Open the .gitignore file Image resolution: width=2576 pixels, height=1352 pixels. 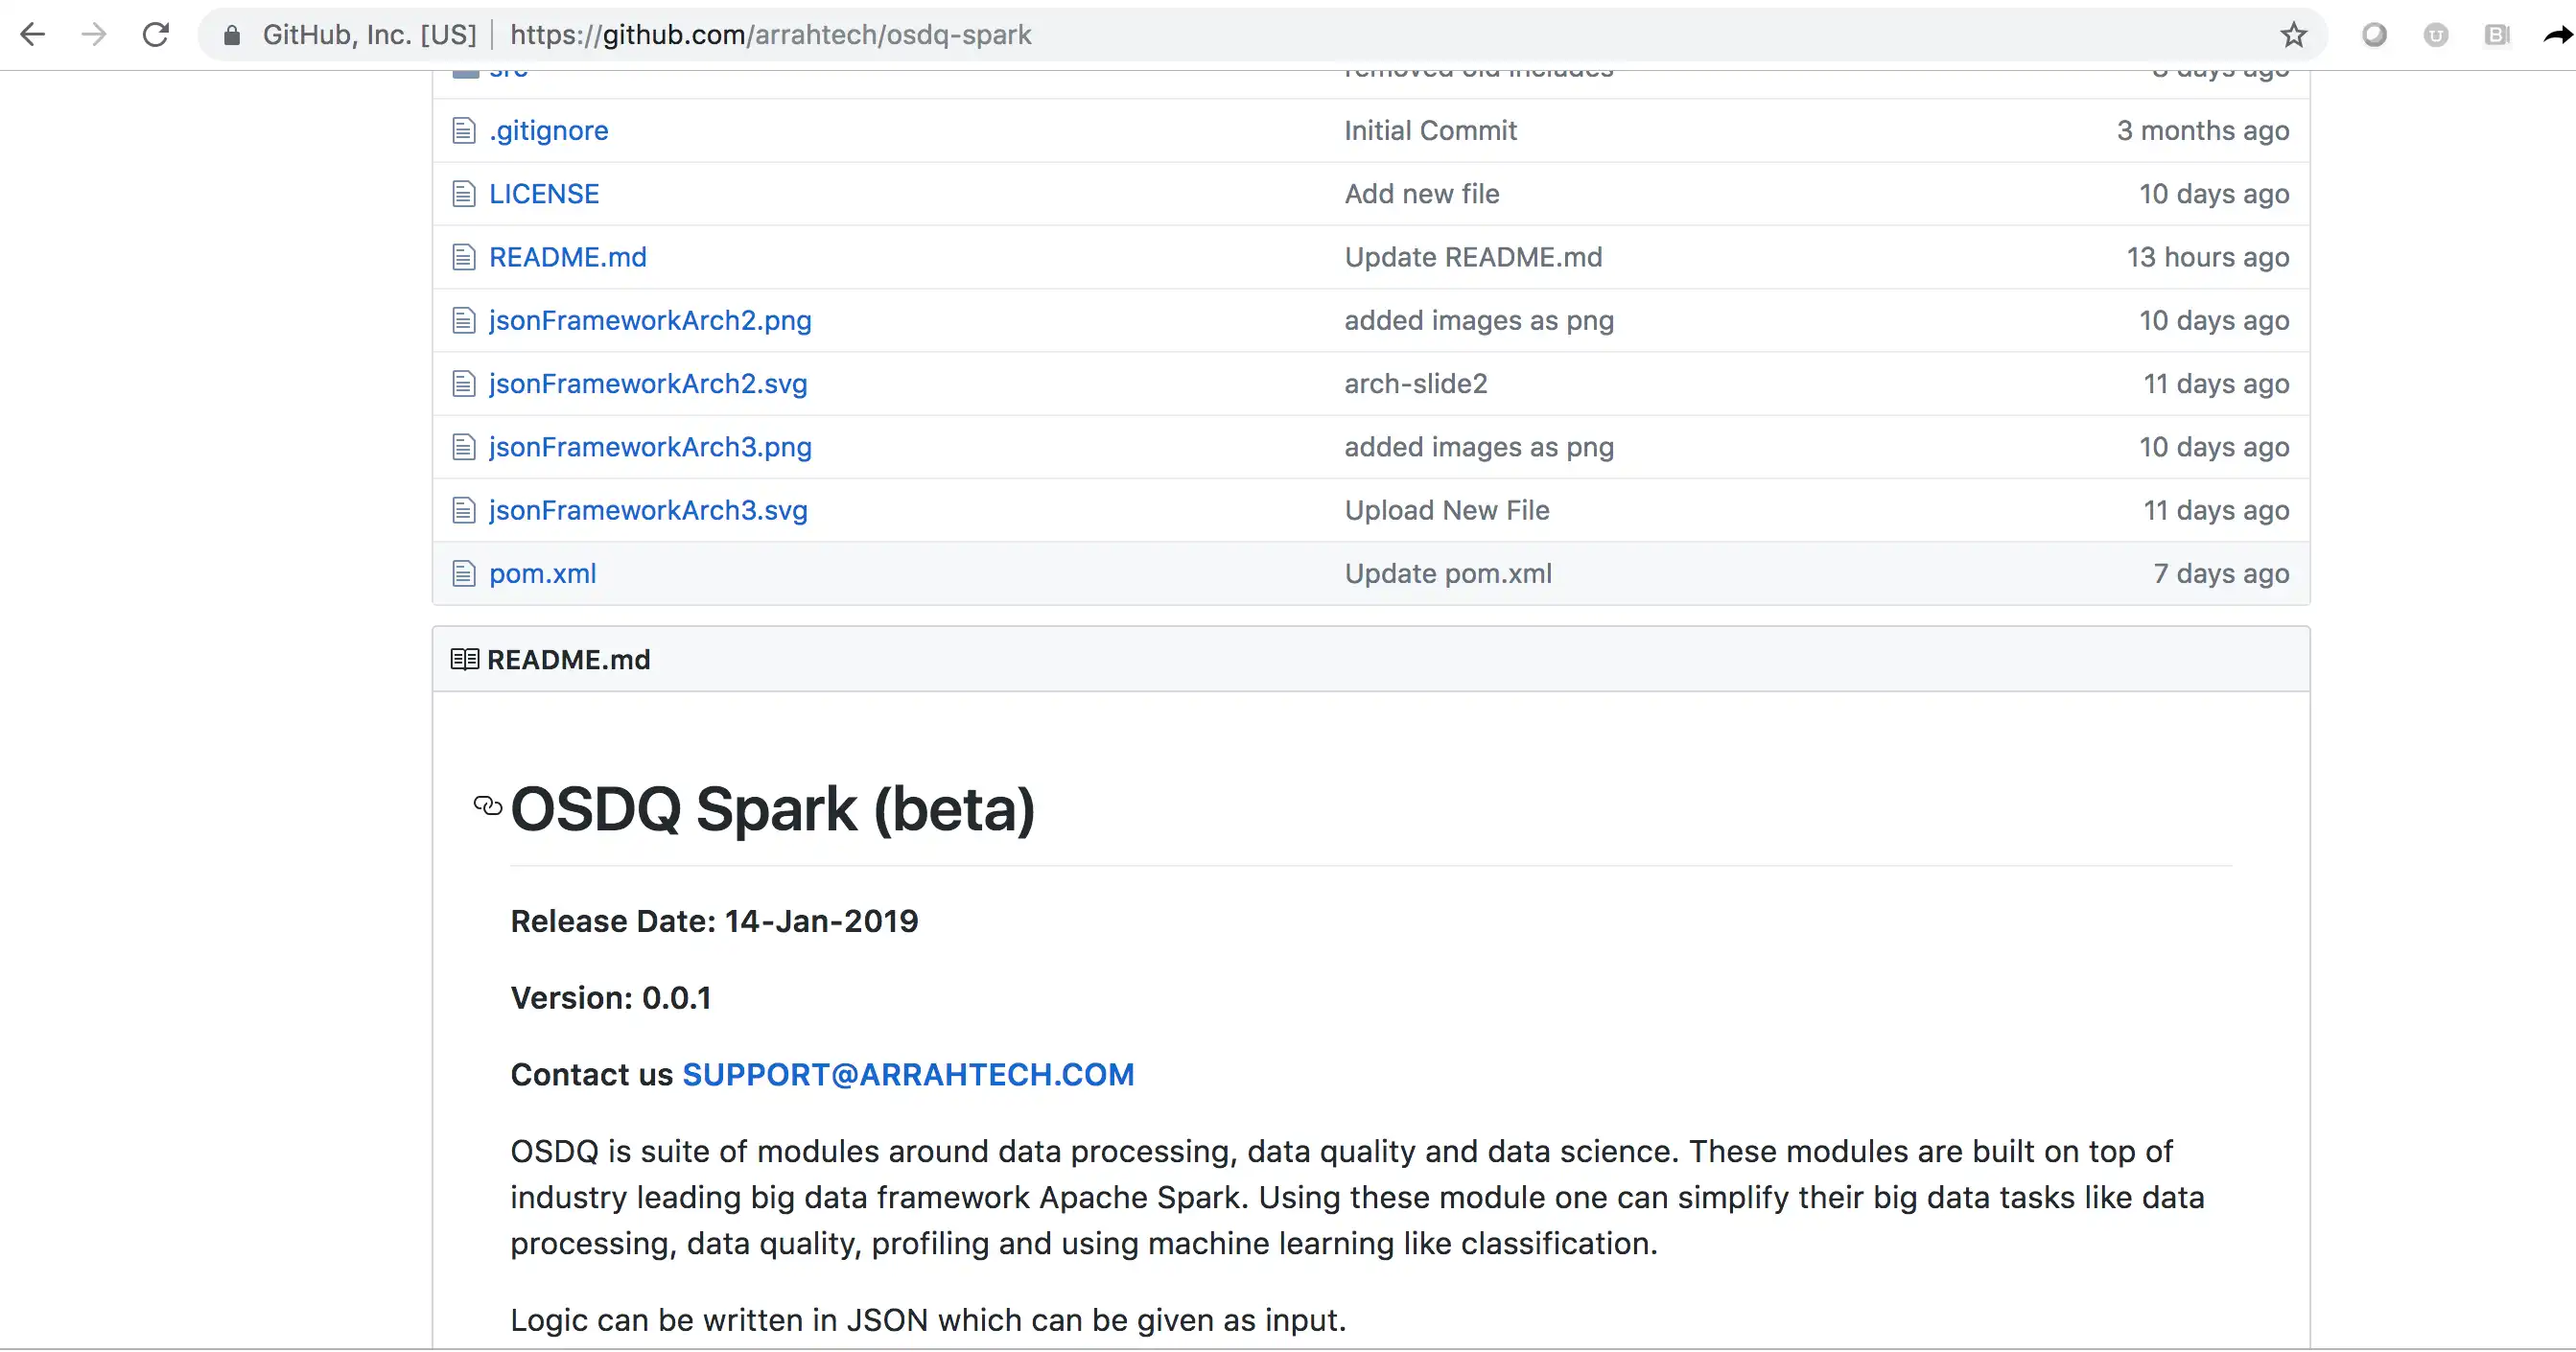pyautogui.click(x=548, y=131)
